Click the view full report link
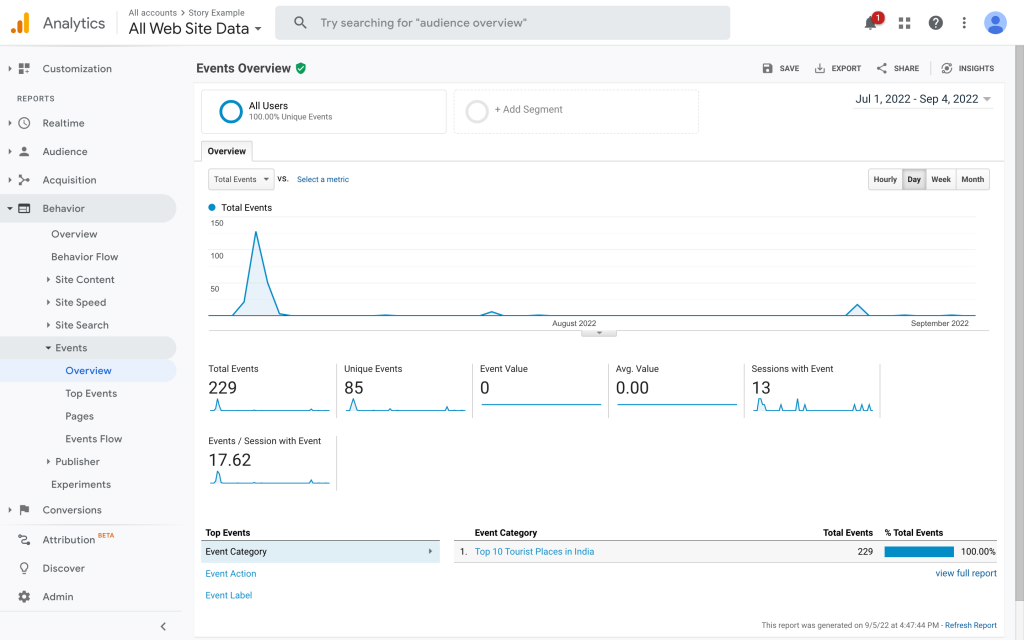Viewport: 1024px width, 640px height. click(966, 573)
